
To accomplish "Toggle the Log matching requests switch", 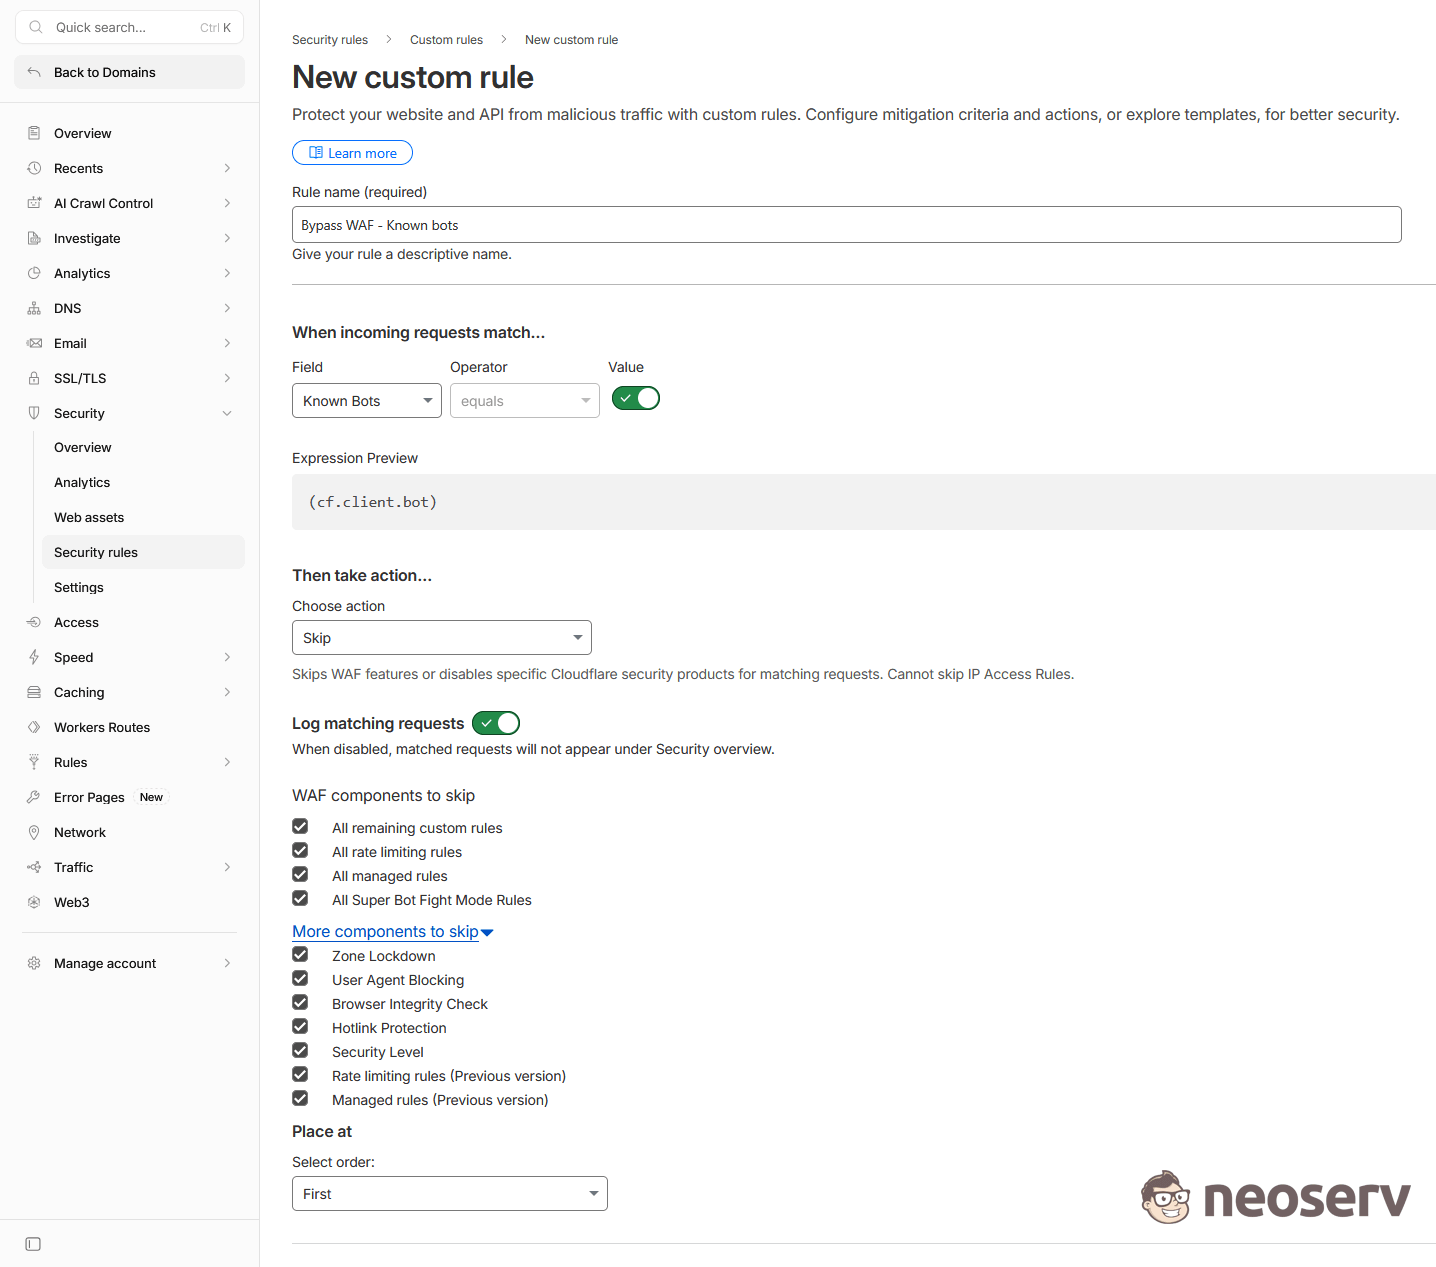I will tap(496, 723).
